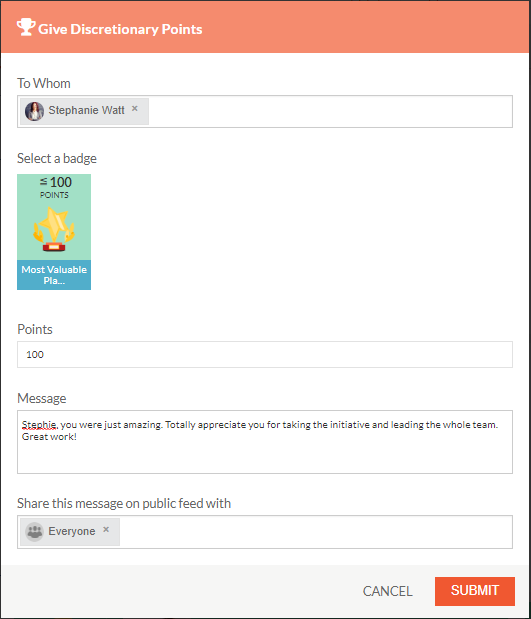Click the Stephanie Watt name chip
The width and height of the screenshot is (531, 619).
coord(86,110)
